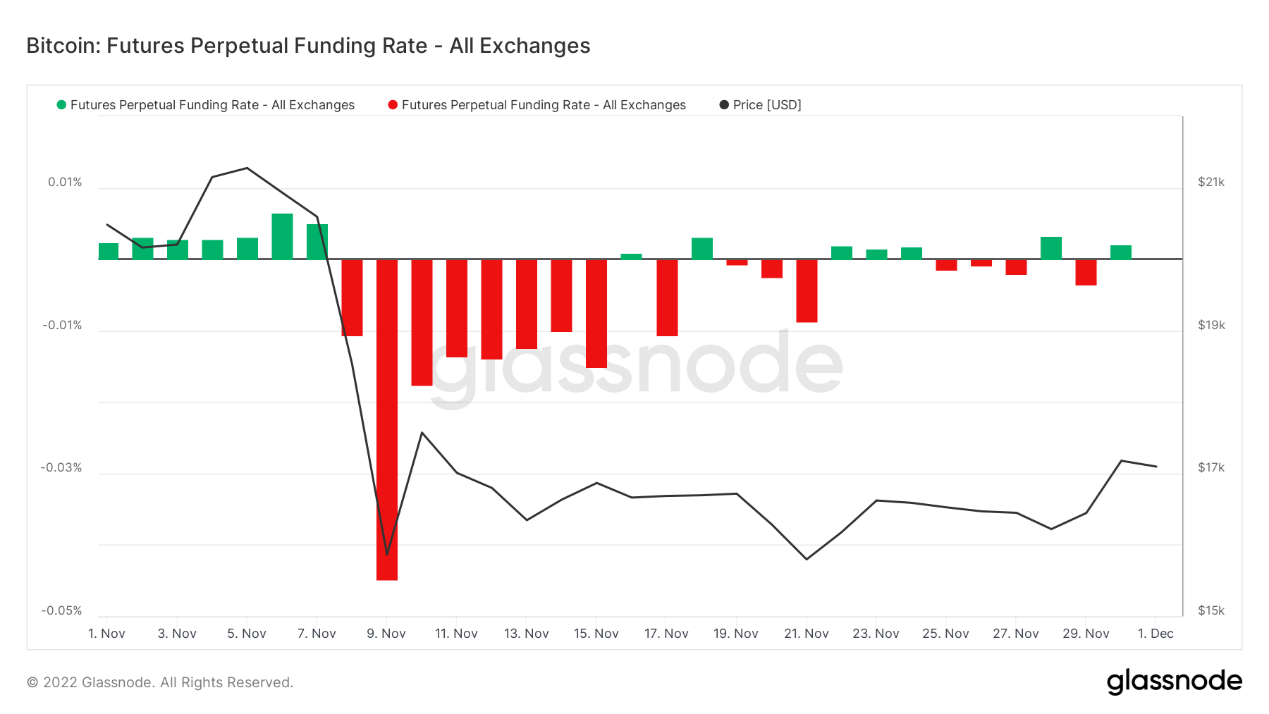The height and width of the screenshot is (714, 1269).
Task: Click the green legend dot for Funding Rate
Action: (x=62, y=105)
